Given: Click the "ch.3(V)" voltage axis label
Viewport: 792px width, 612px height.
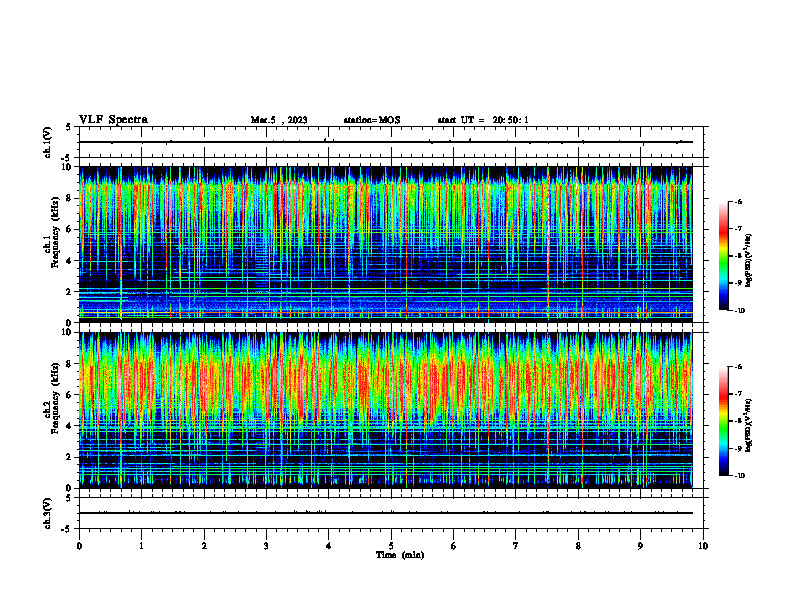Looking at the screenshot, I should pos(48,513).
